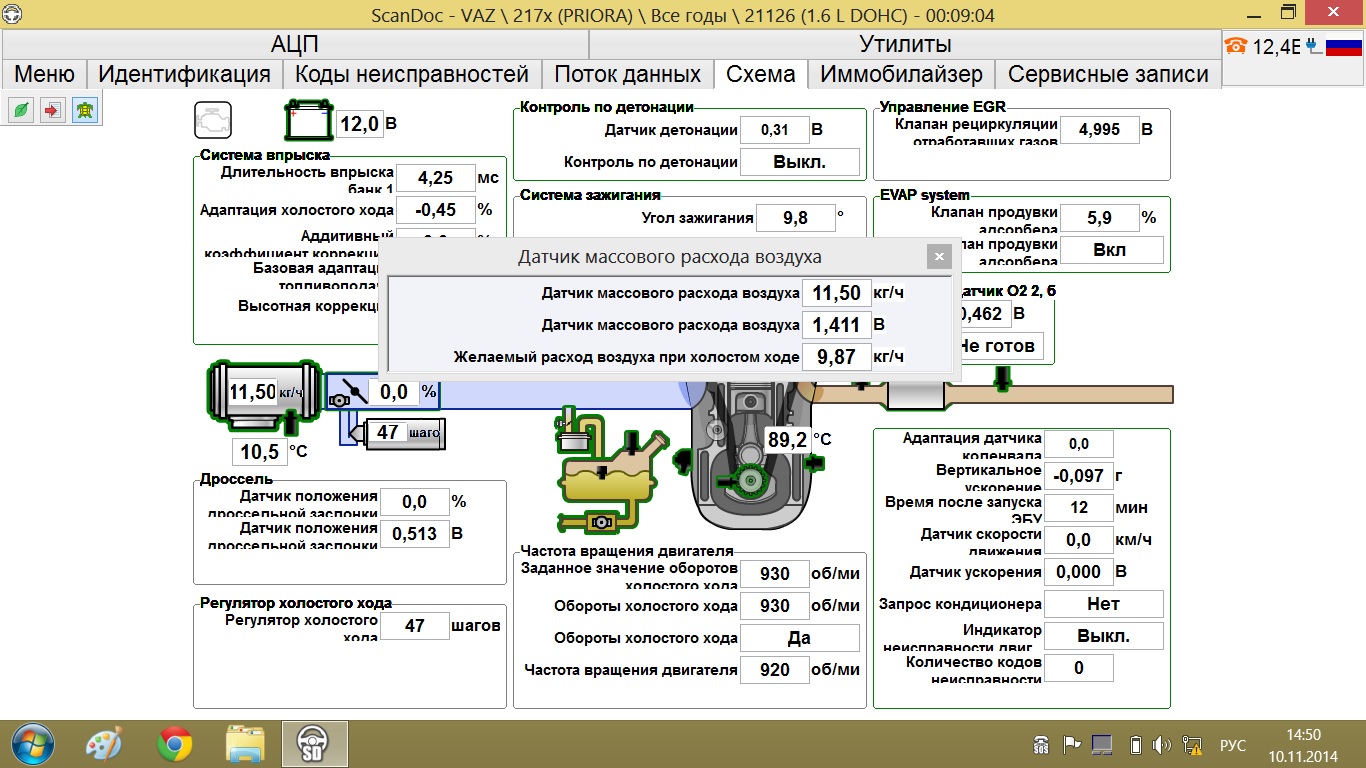Click coolant temperature value 89,2
The image size is (1366, 768).
[x=787, y=439]
